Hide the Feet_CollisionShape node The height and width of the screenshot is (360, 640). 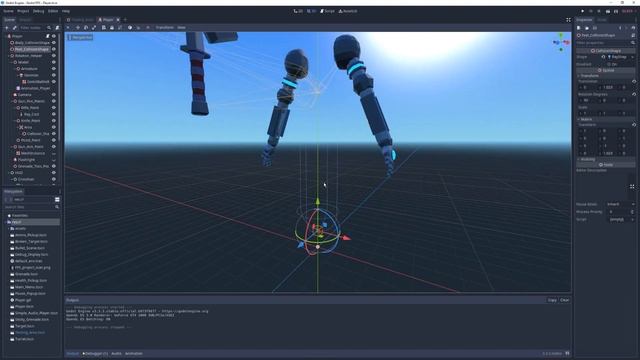[53, 49]
